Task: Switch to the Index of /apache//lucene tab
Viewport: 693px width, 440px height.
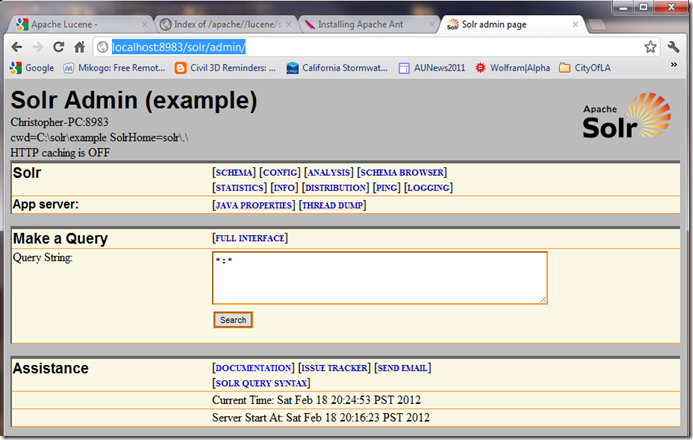Action: click(x=226, y=24)
